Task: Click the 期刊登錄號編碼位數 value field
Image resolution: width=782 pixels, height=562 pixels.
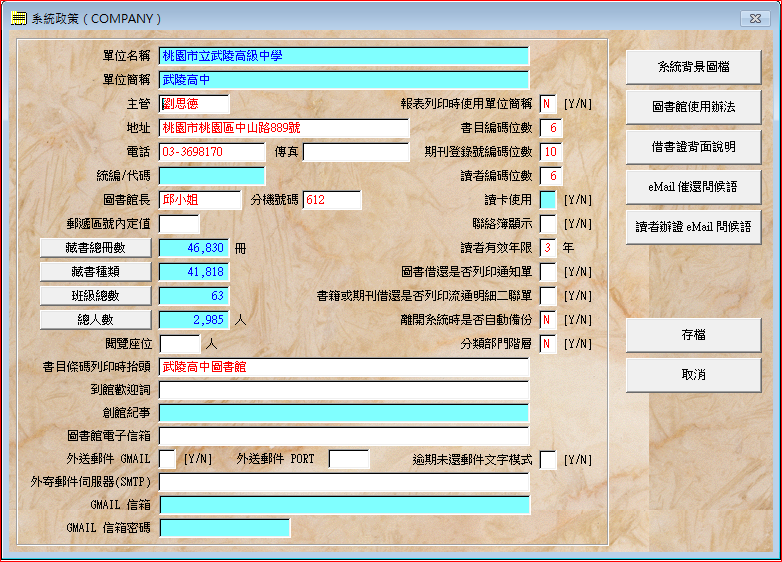Action: click(x=551, y=152)
